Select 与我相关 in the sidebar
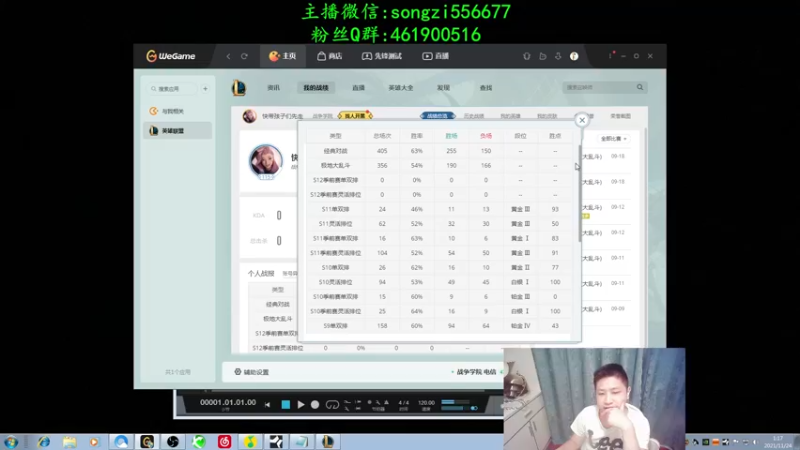 [x=177, y=111]
